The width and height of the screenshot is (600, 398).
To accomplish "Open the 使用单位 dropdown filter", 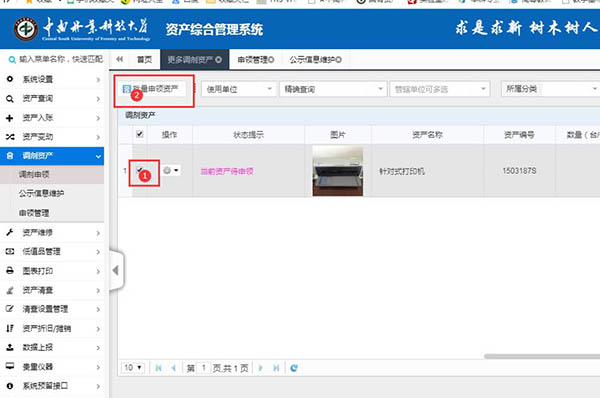I will 238,89.
